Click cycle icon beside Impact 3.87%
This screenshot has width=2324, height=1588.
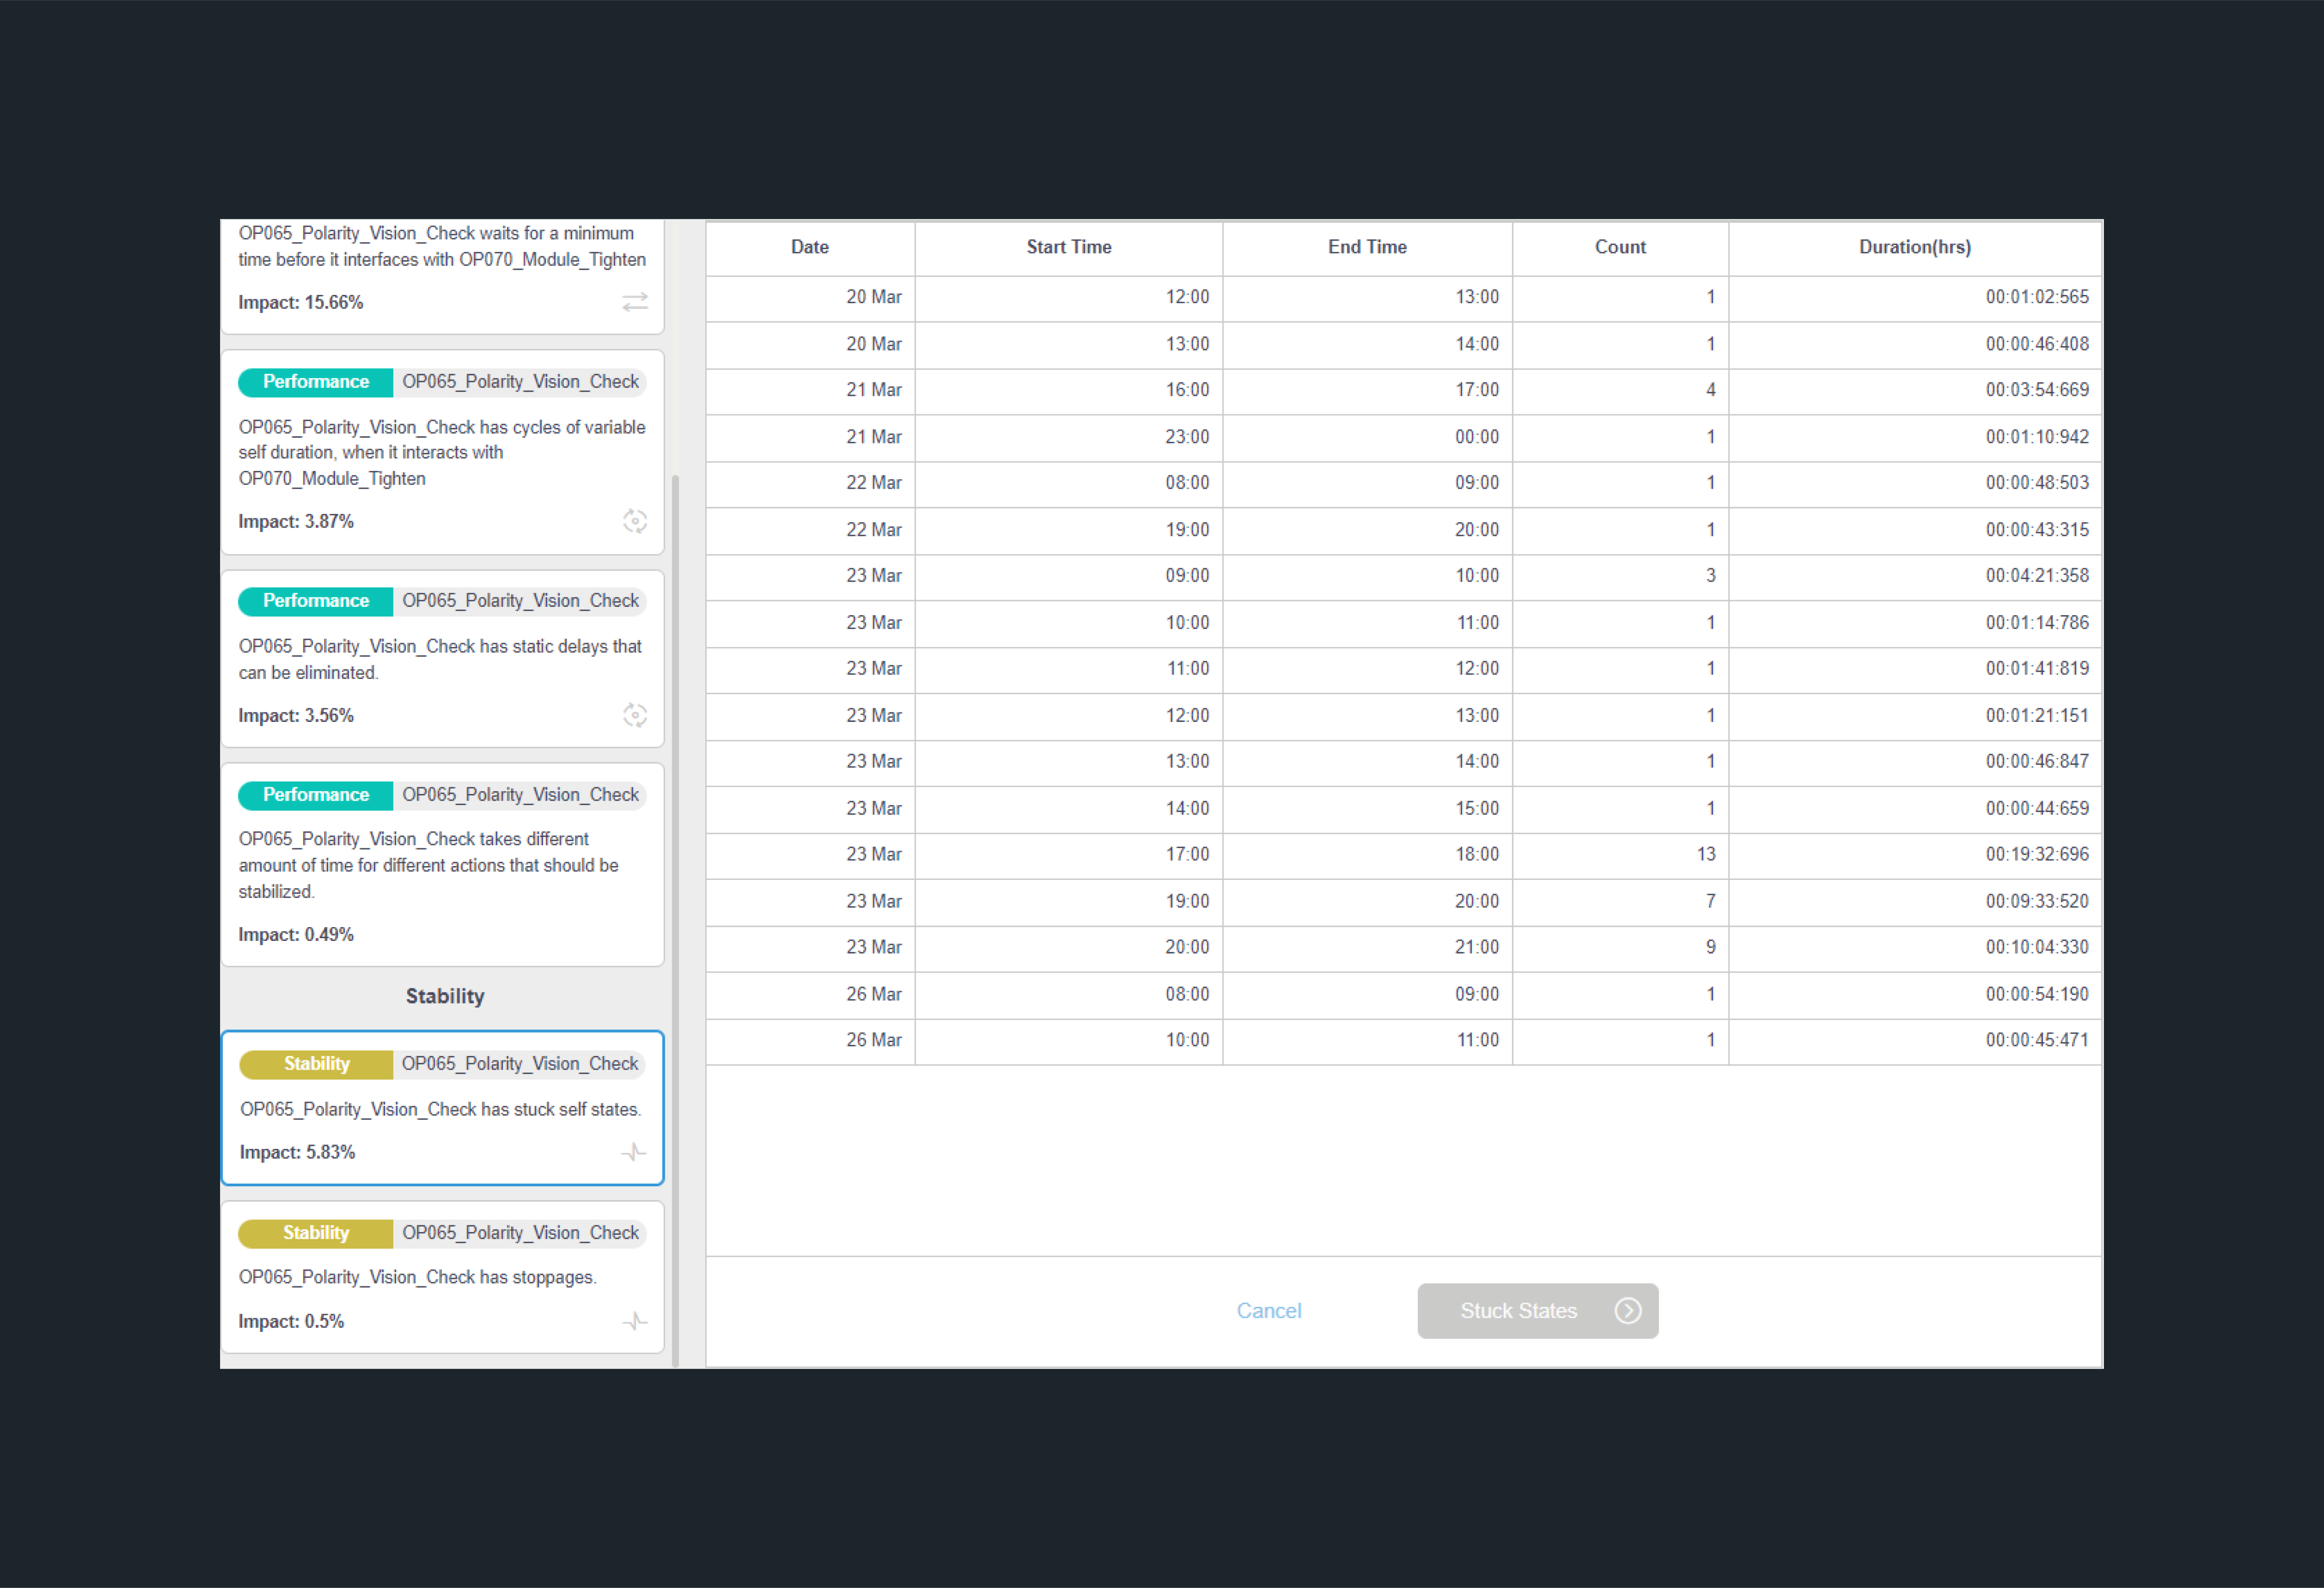point(635,521)
